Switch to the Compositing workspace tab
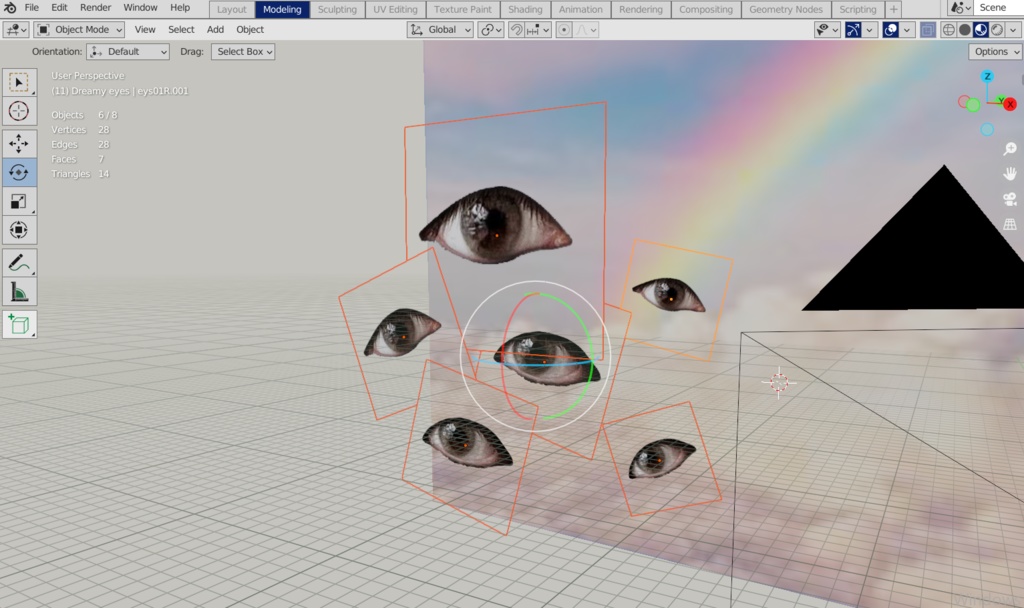1024x608 pixels. click(x=706, y=9)
